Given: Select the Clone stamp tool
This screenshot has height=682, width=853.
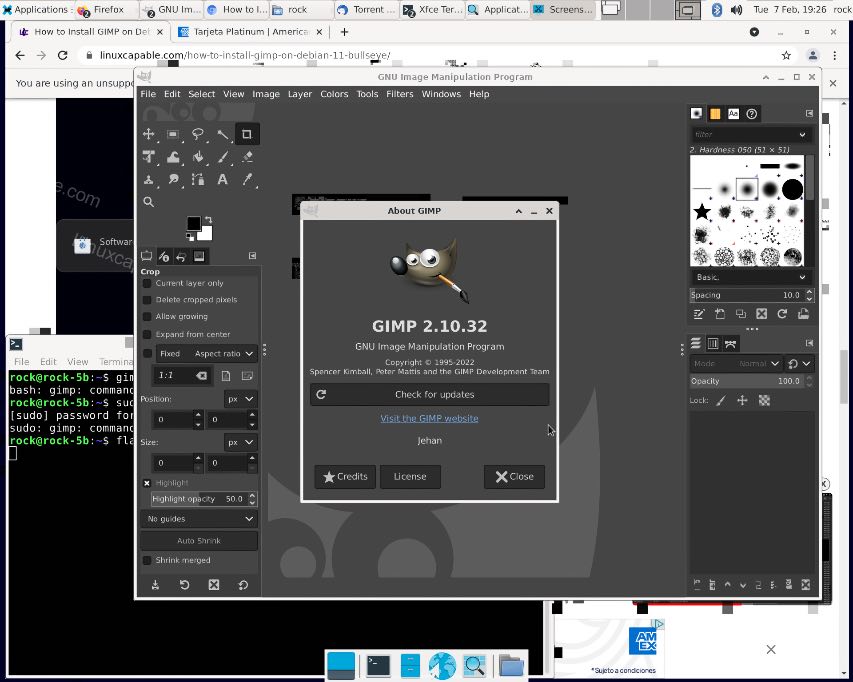Looking at the screenshot, I should click(149, 179).
